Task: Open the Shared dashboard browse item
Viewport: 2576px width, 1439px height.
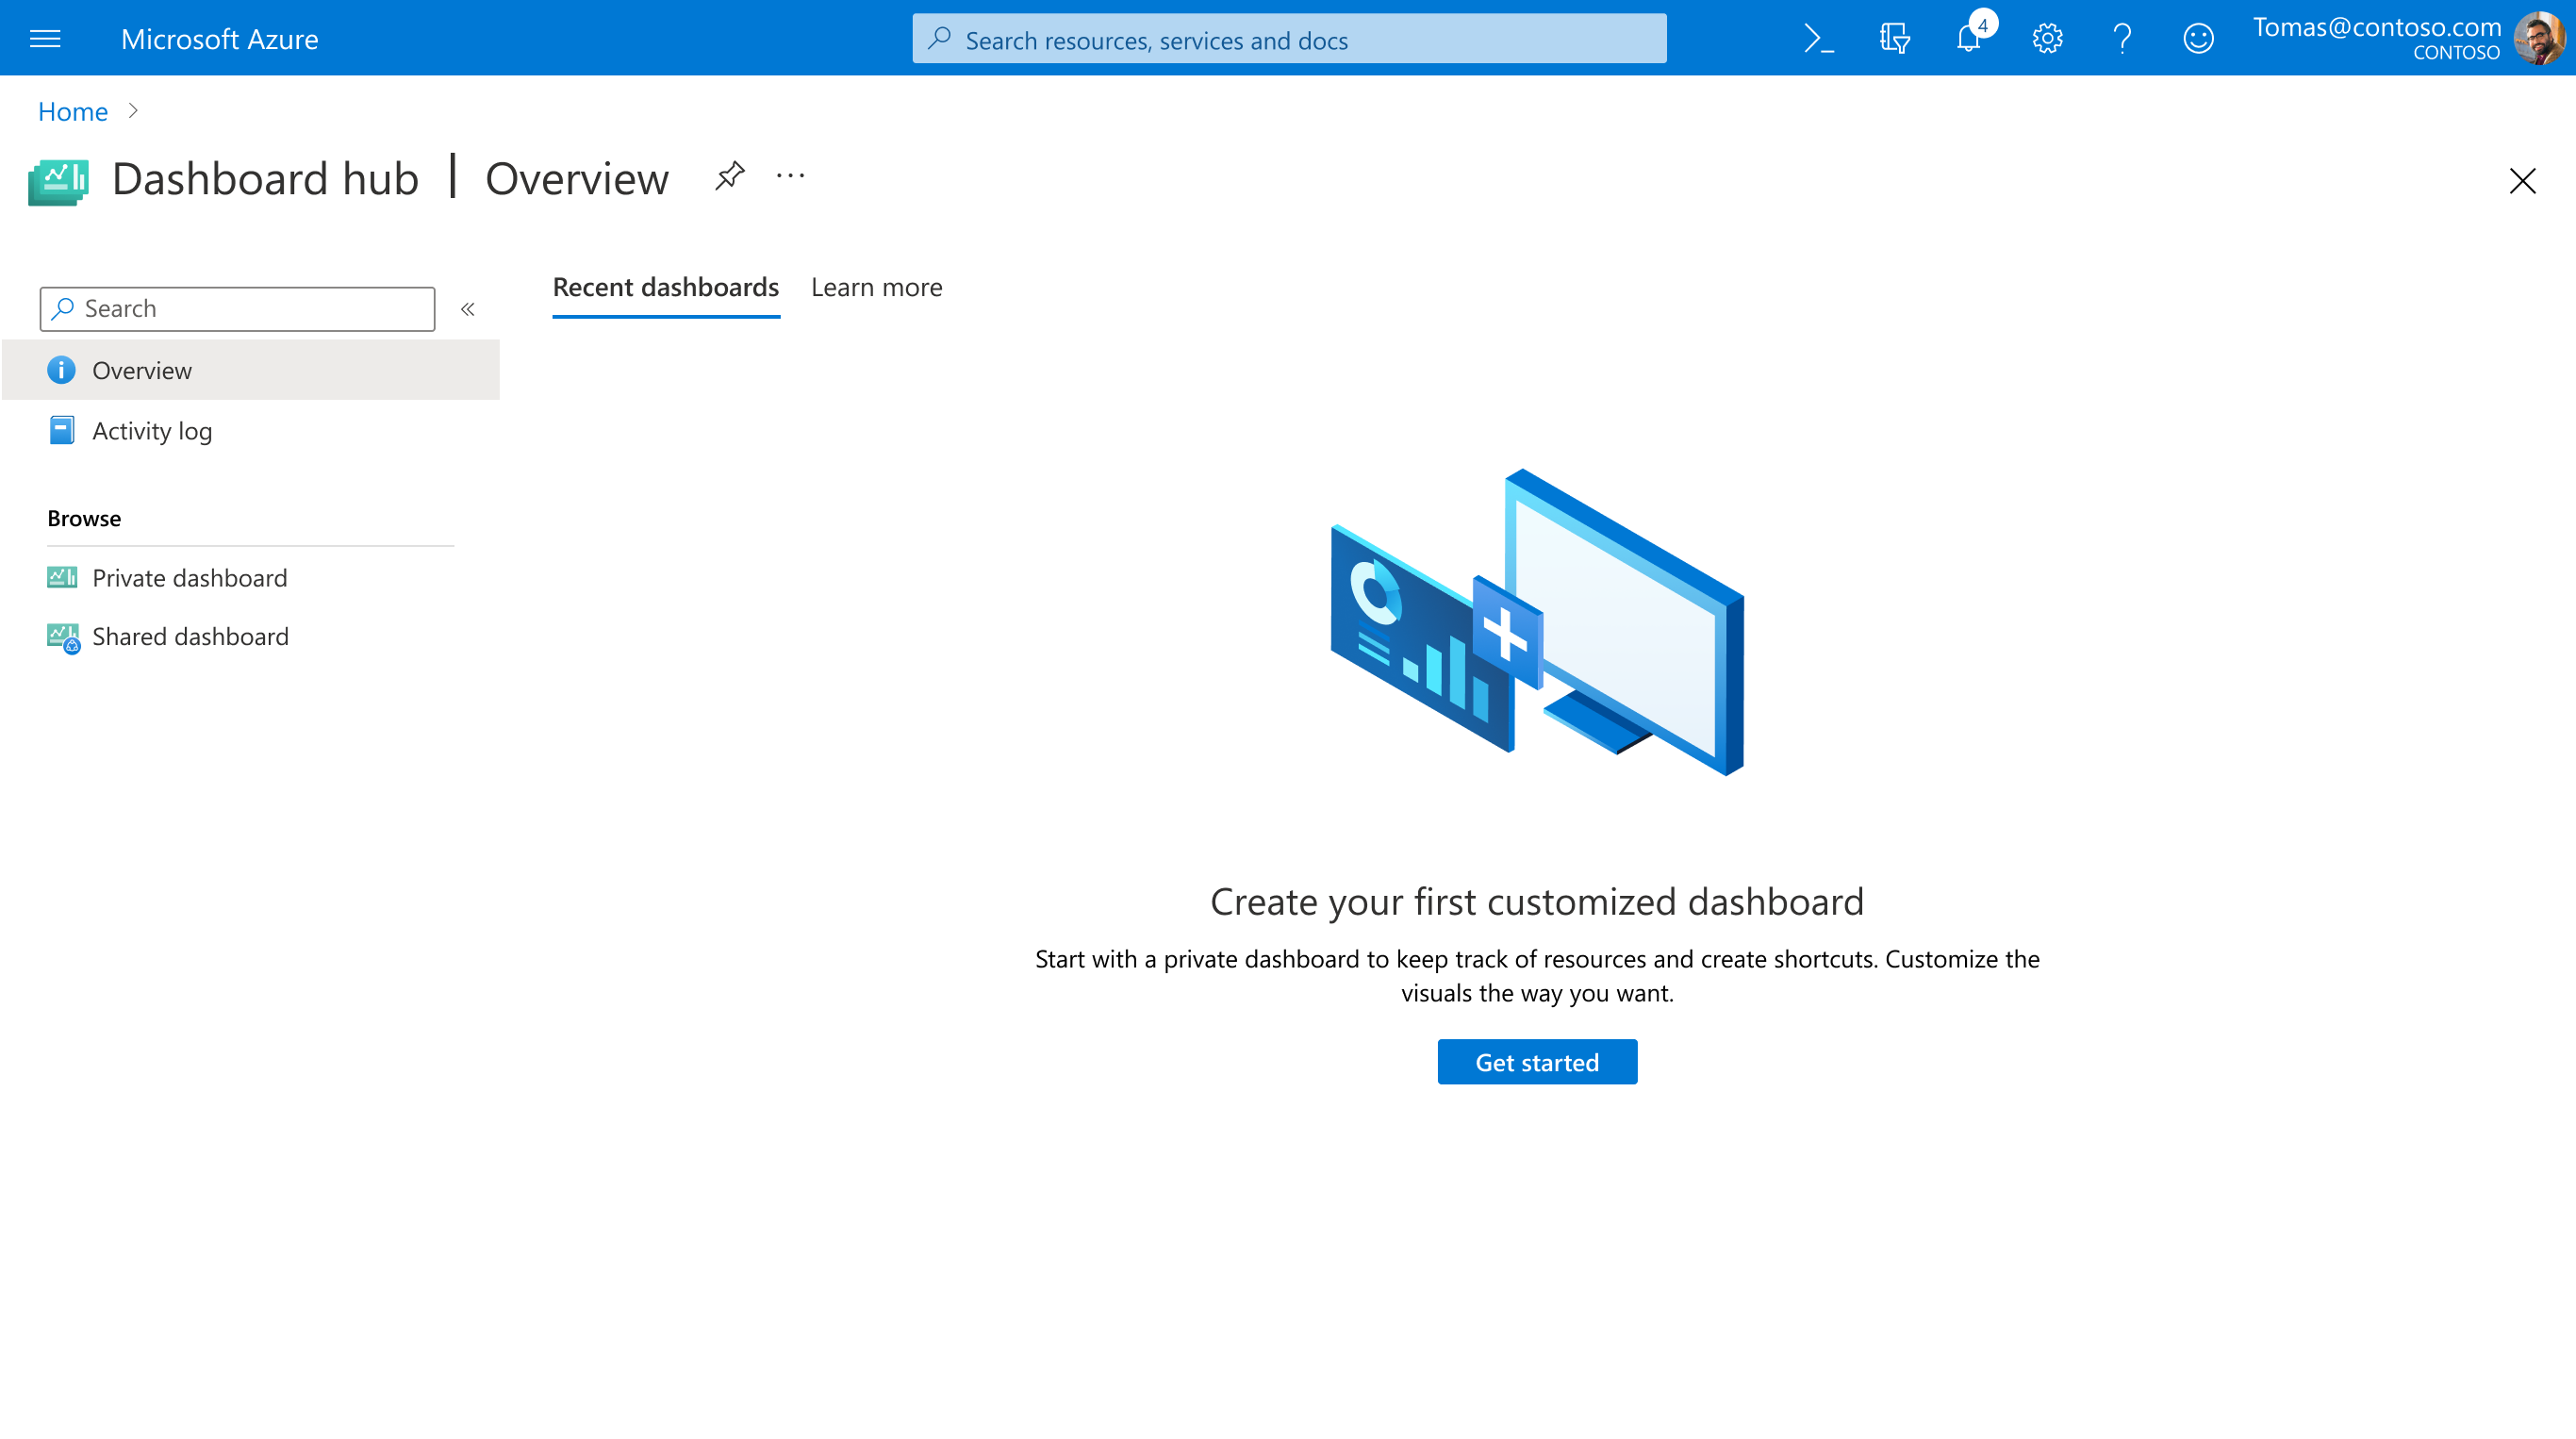Action: (190, 636)
